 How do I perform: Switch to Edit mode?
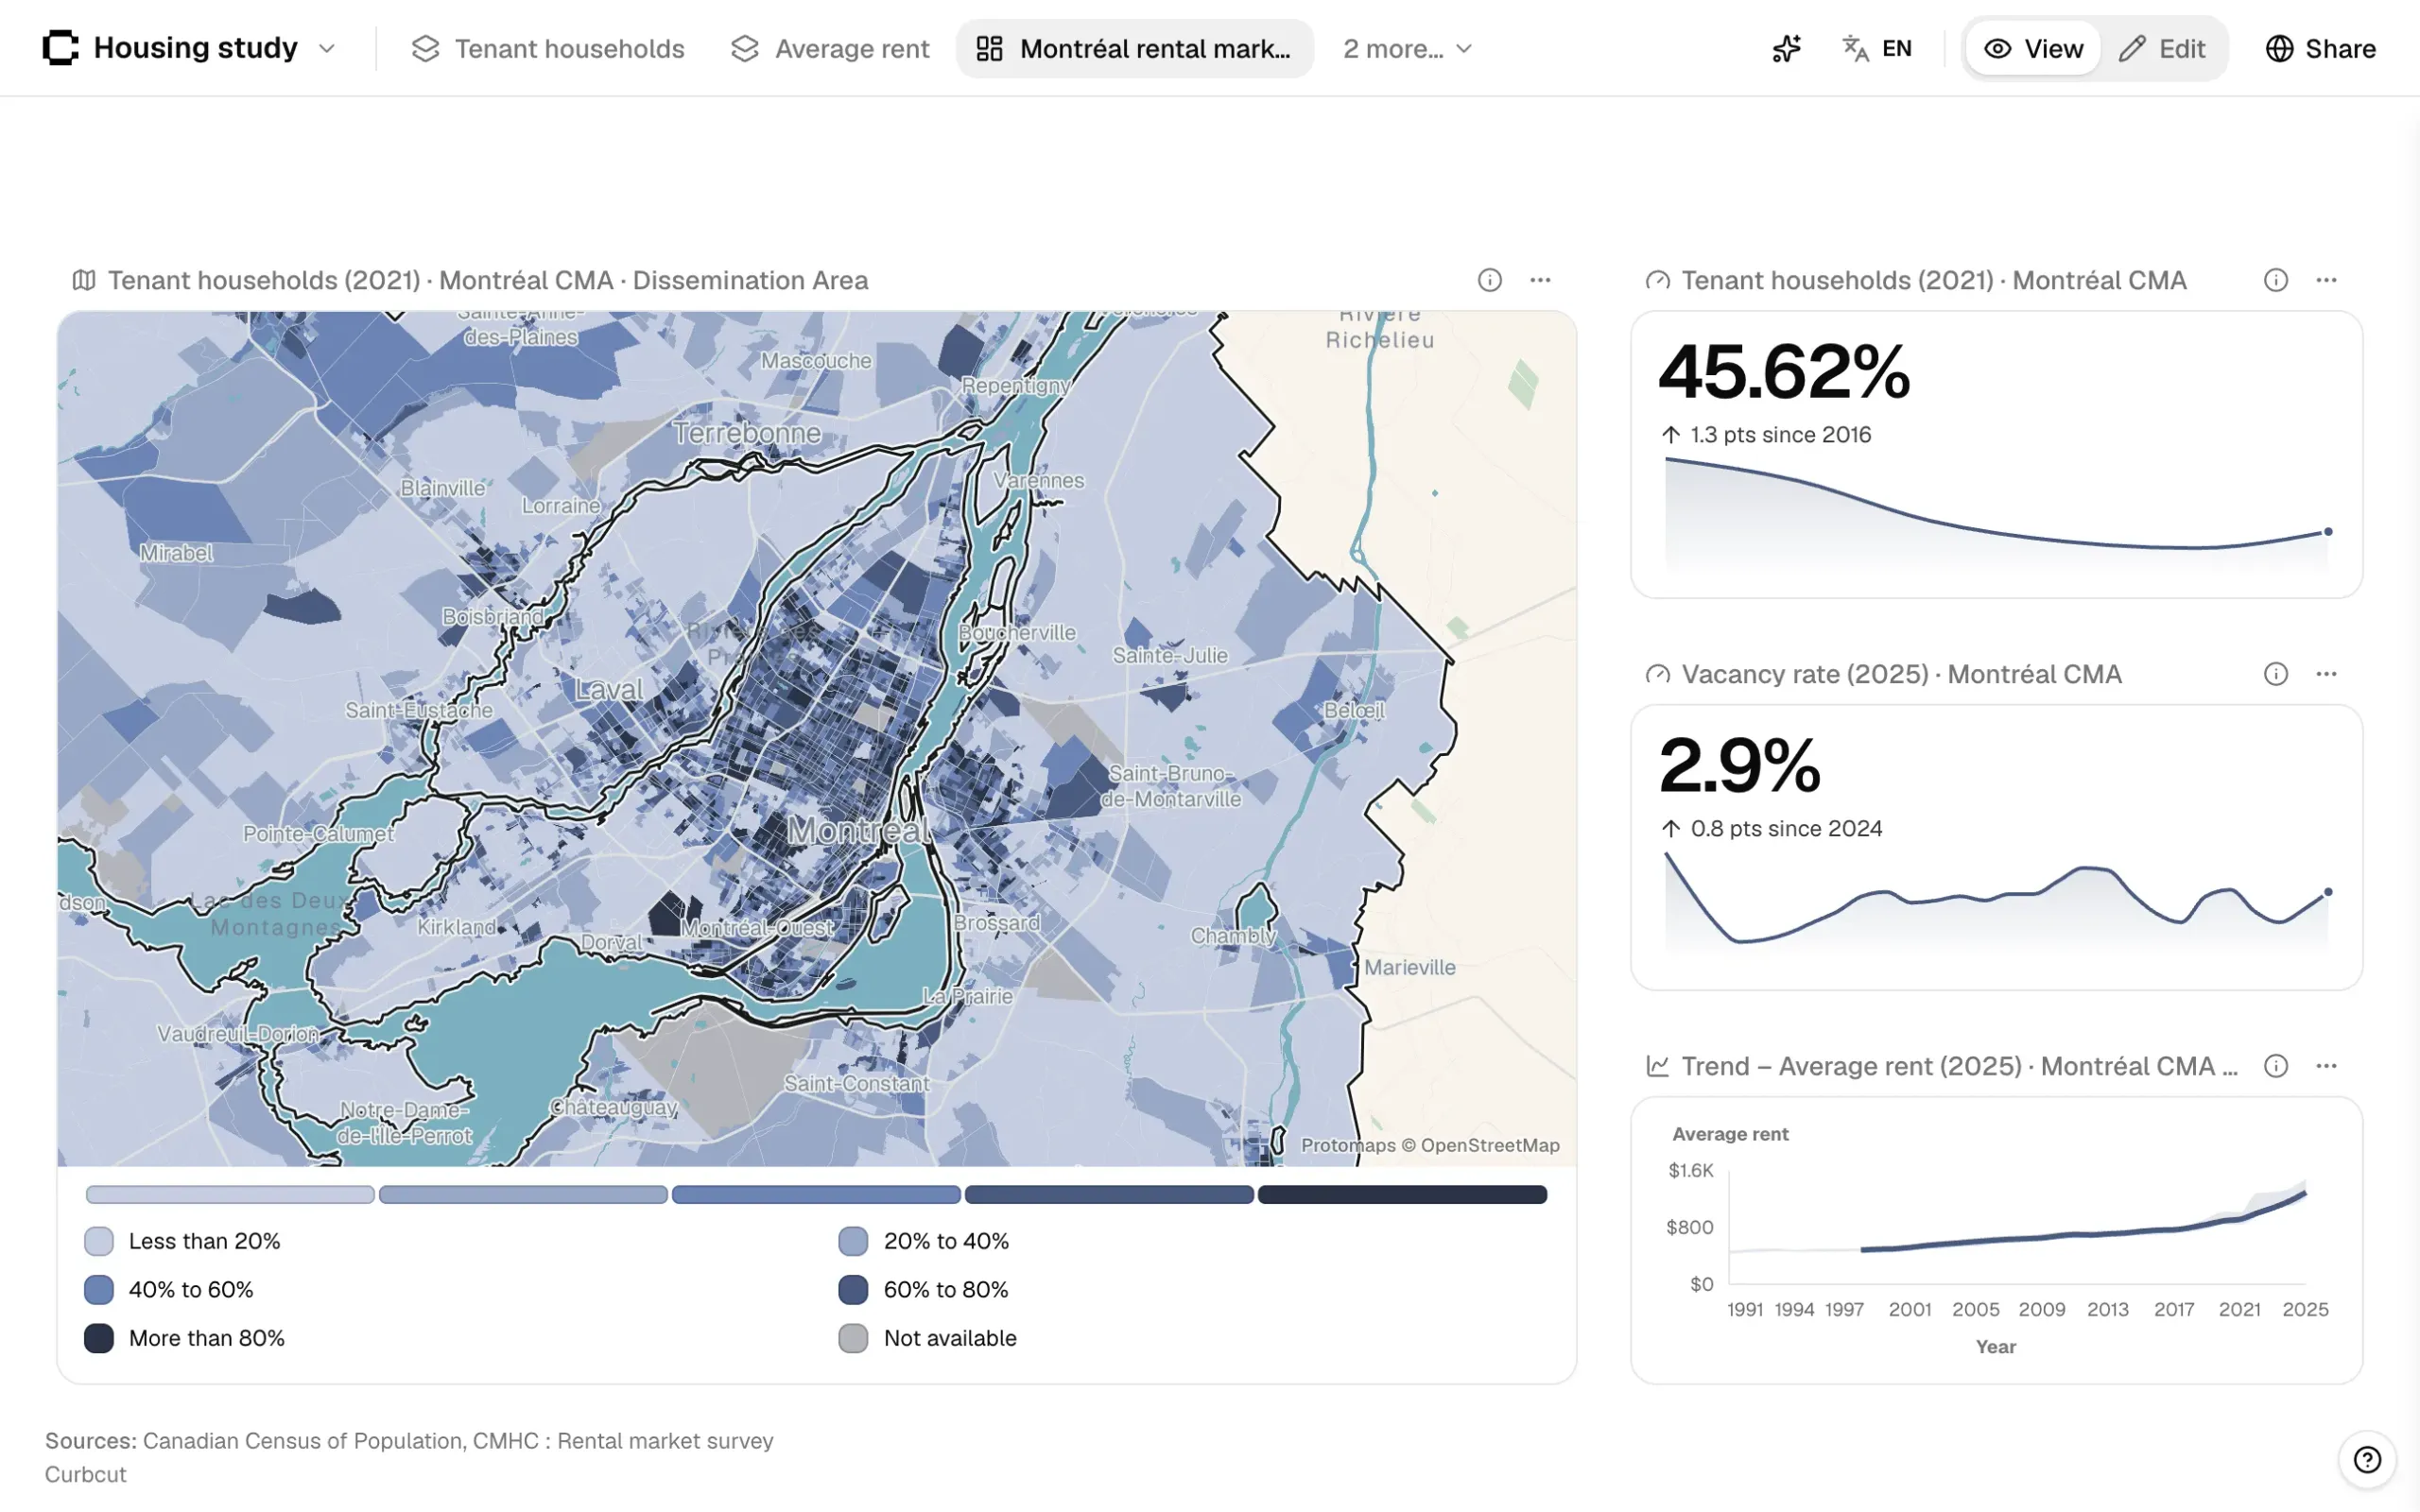click(2162, 48)
